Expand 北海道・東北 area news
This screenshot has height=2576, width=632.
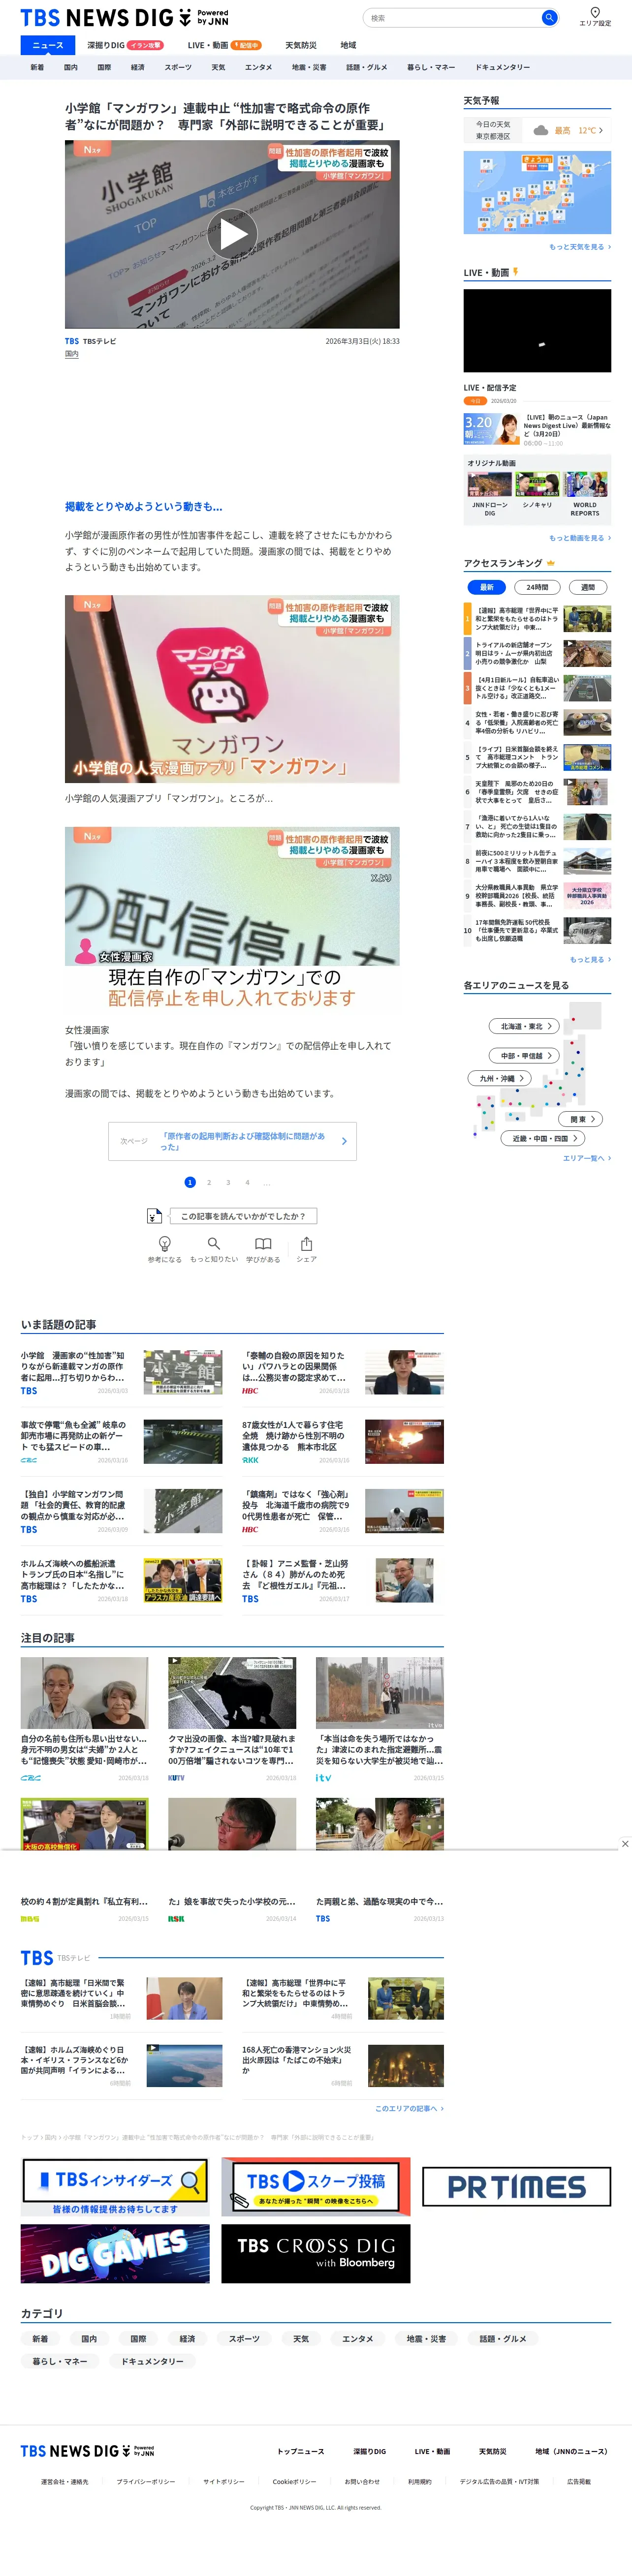[x=524, y=1026]
